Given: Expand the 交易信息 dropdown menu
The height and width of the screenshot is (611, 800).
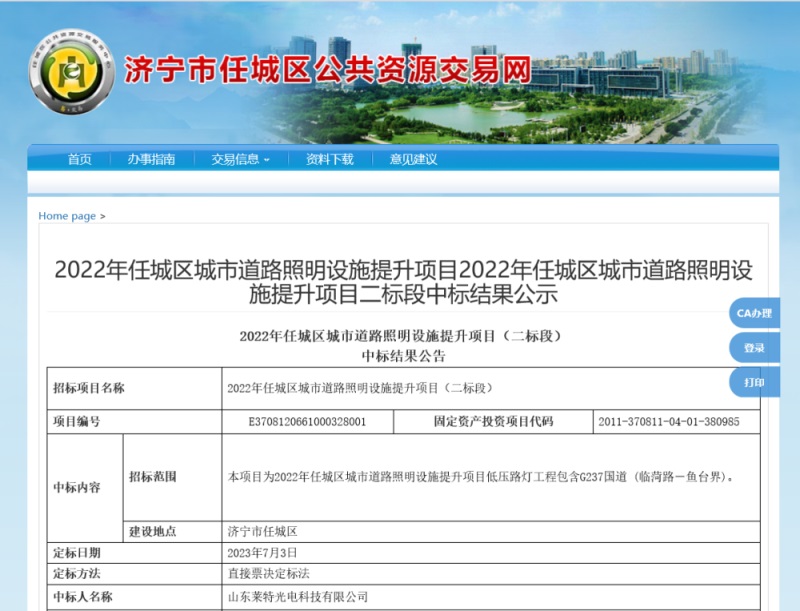Looking at the screenshot, I should (x=240, y=160).
